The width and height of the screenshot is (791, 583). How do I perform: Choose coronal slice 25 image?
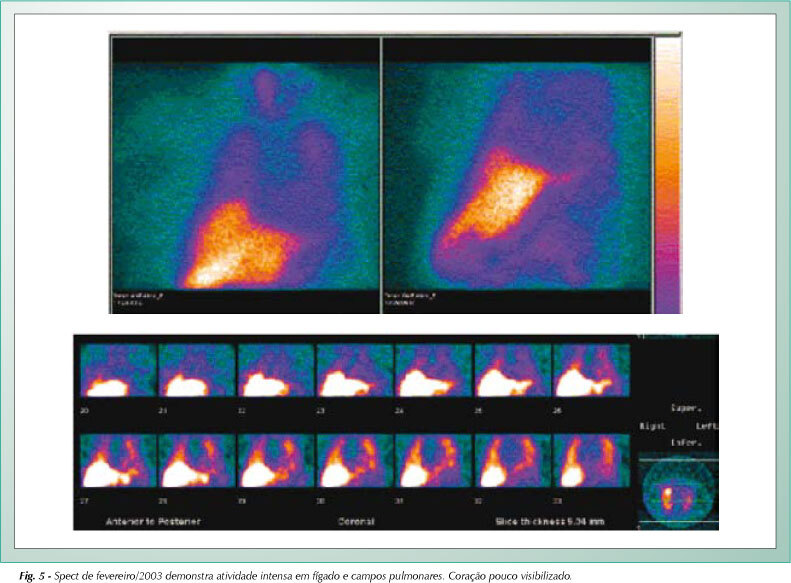point(513,371)
